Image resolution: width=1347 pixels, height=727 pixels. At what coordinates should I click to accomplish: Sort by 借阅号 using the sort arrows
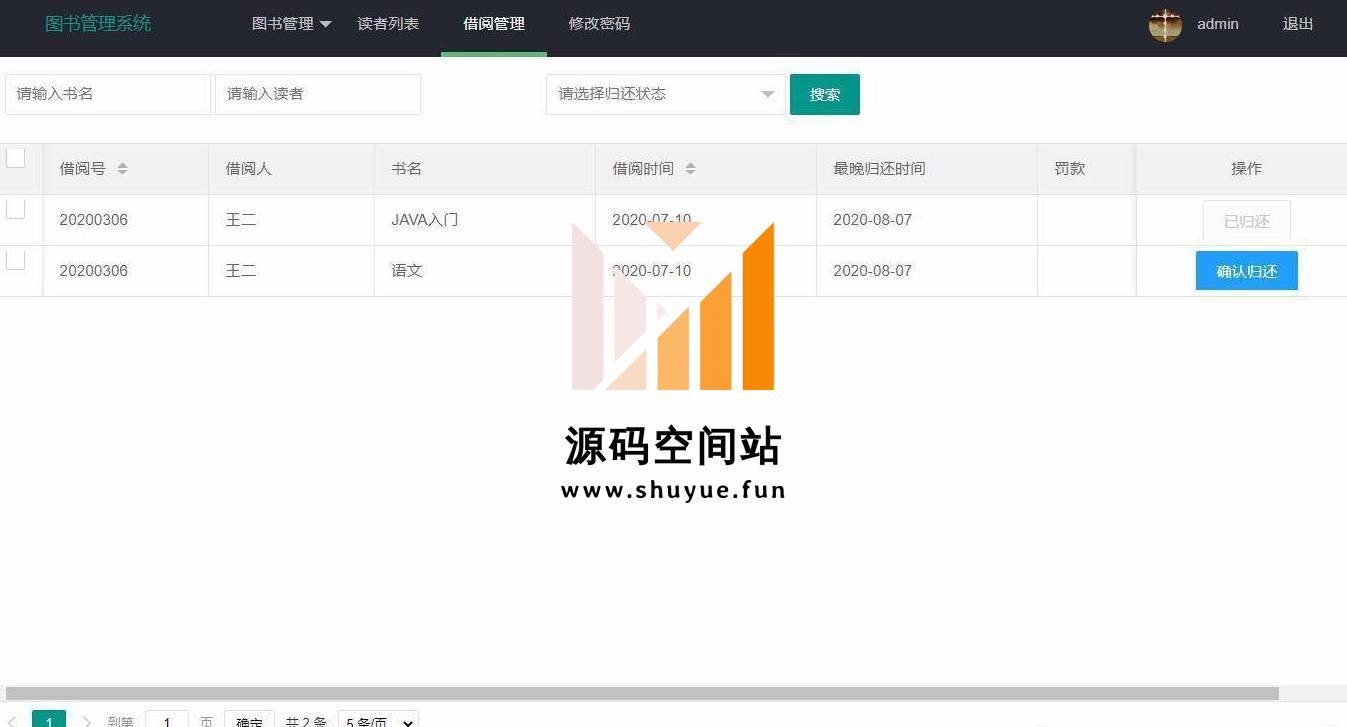point(122,169)
